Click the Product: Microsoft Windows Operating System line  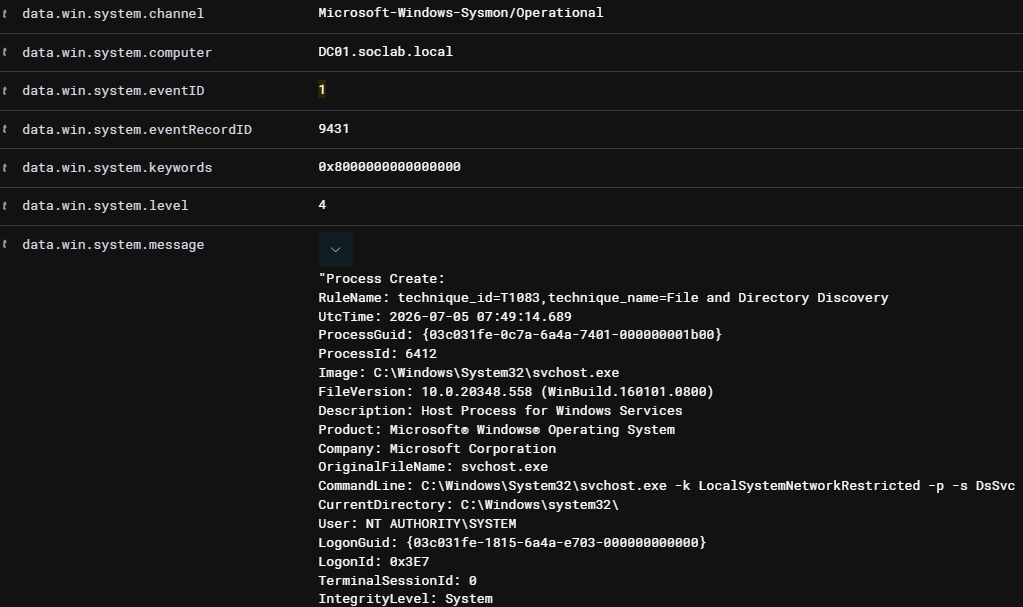496,429
